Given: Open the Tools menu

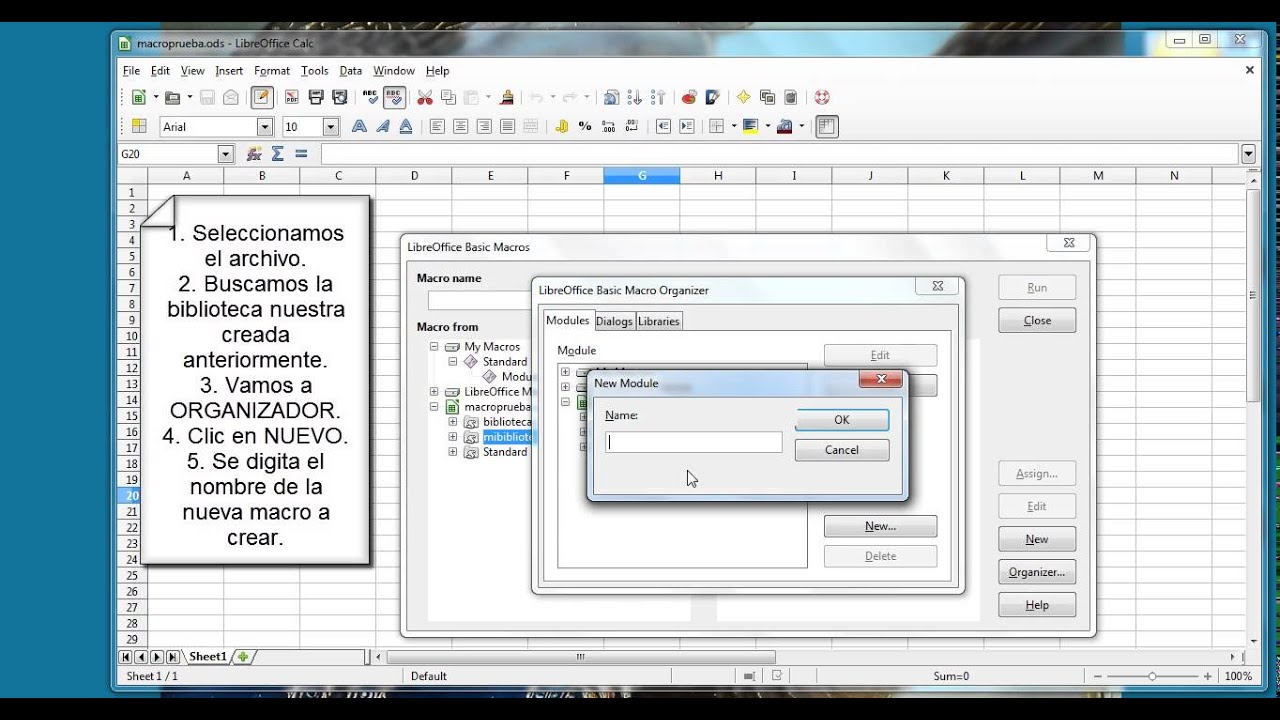Looking at the screenshot, I should 314,71.
